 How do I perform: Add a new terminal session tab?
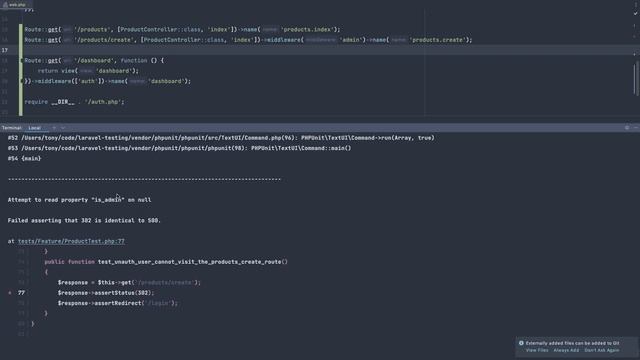click(x=54, y=128)
